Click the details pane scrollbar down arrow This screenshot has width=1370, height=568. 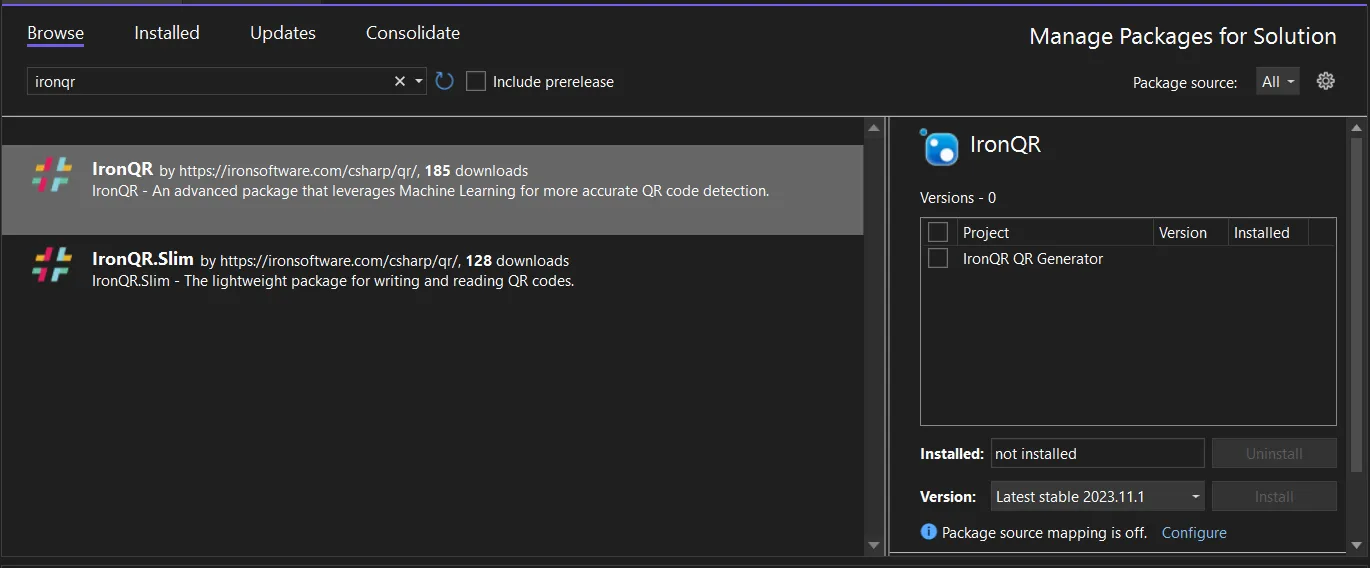point(1356,545)
